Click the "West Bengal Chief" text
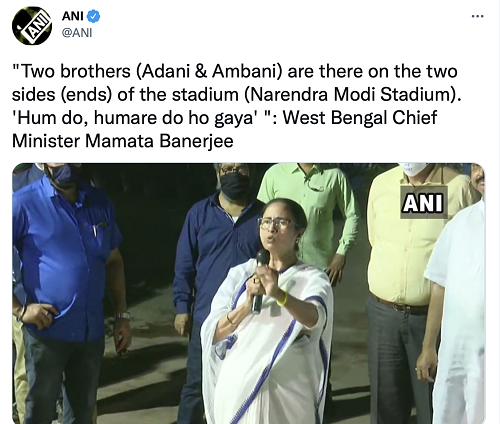This screenshot has height=424, width=500. [360, 118]
